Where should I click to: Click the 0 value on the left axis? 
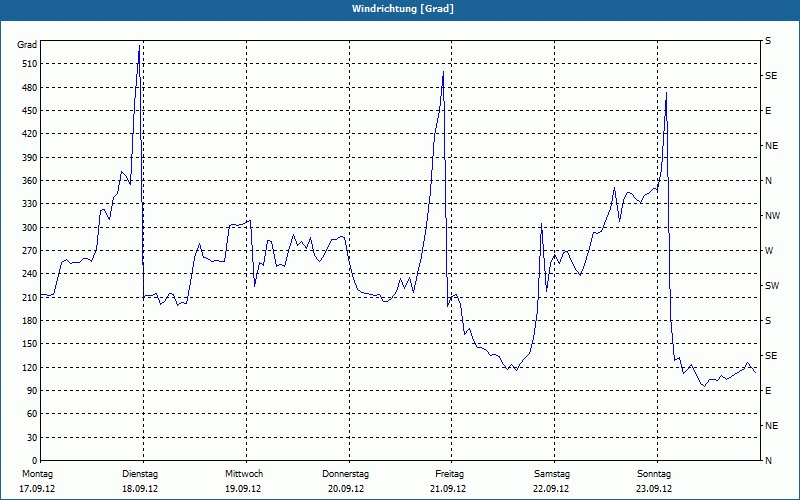[x=34, y=461]
